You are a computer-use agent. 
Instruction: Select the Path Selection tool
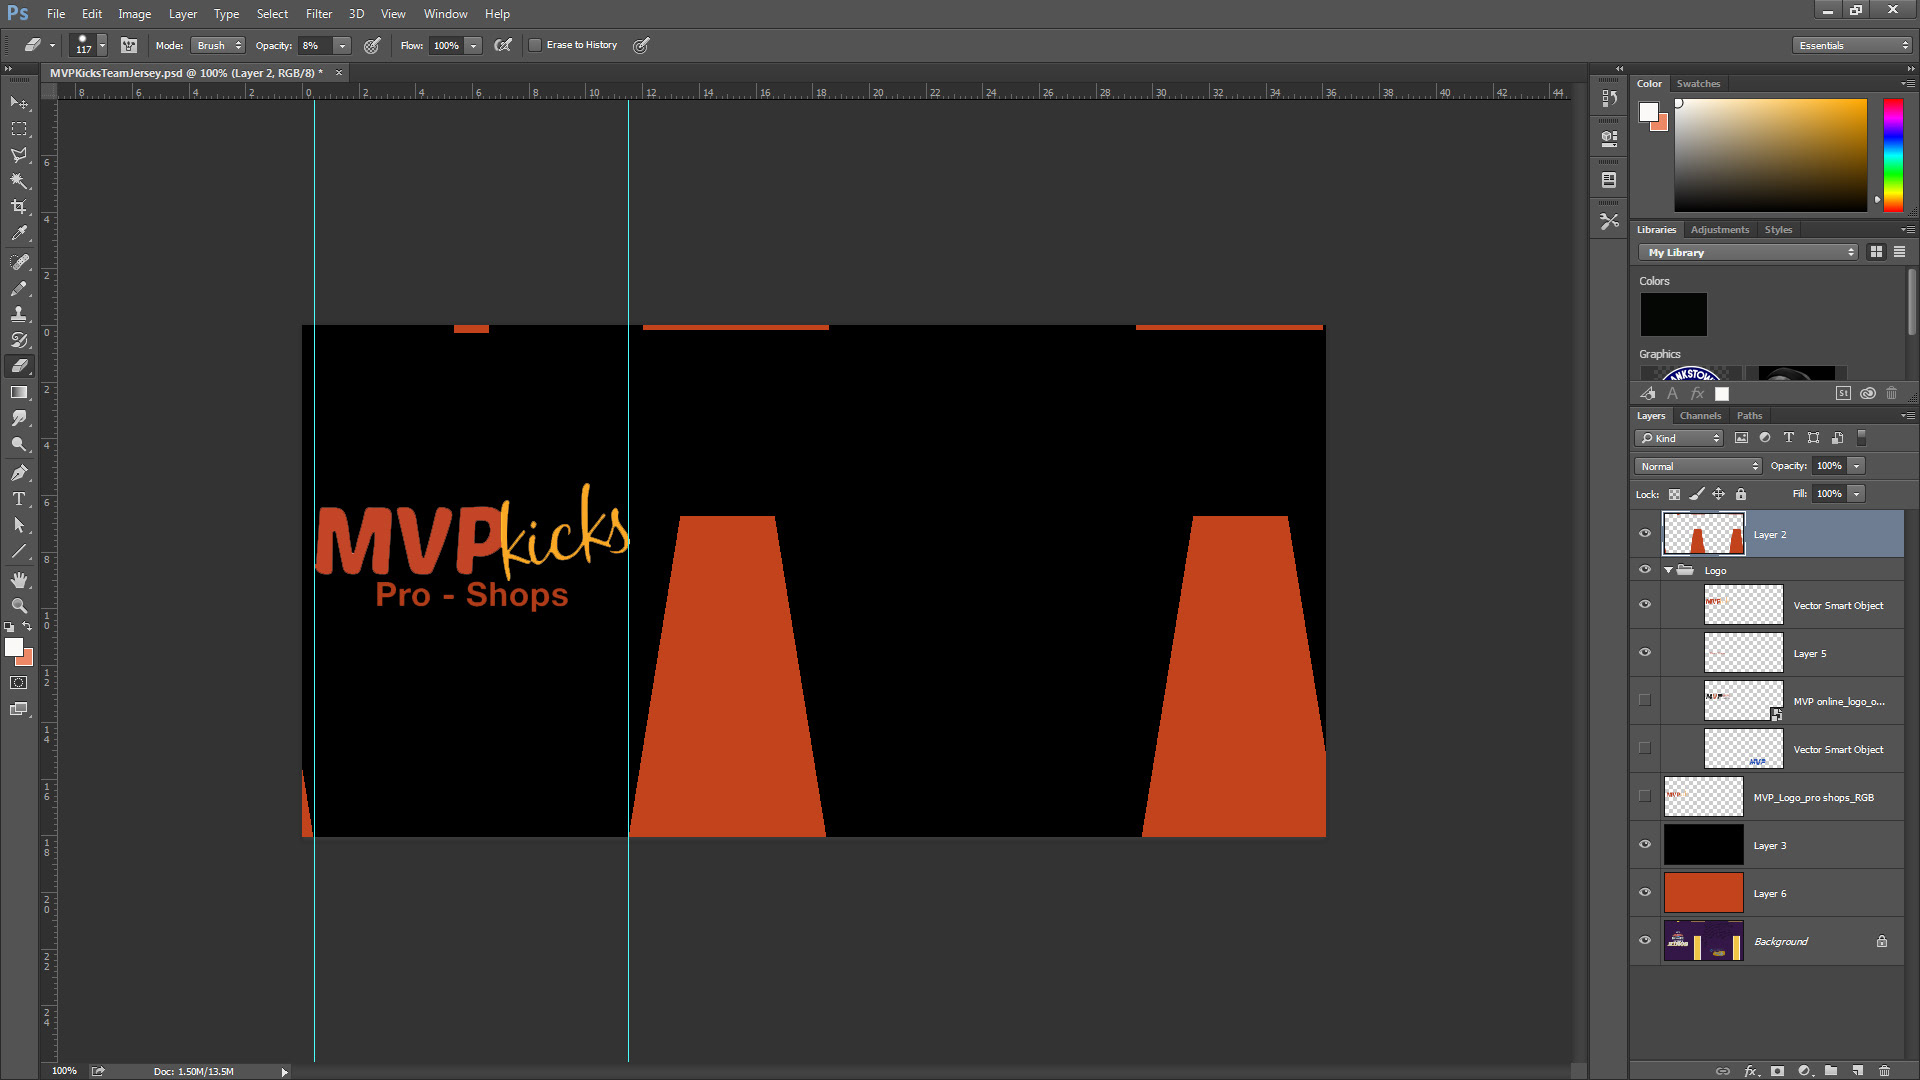19,525
